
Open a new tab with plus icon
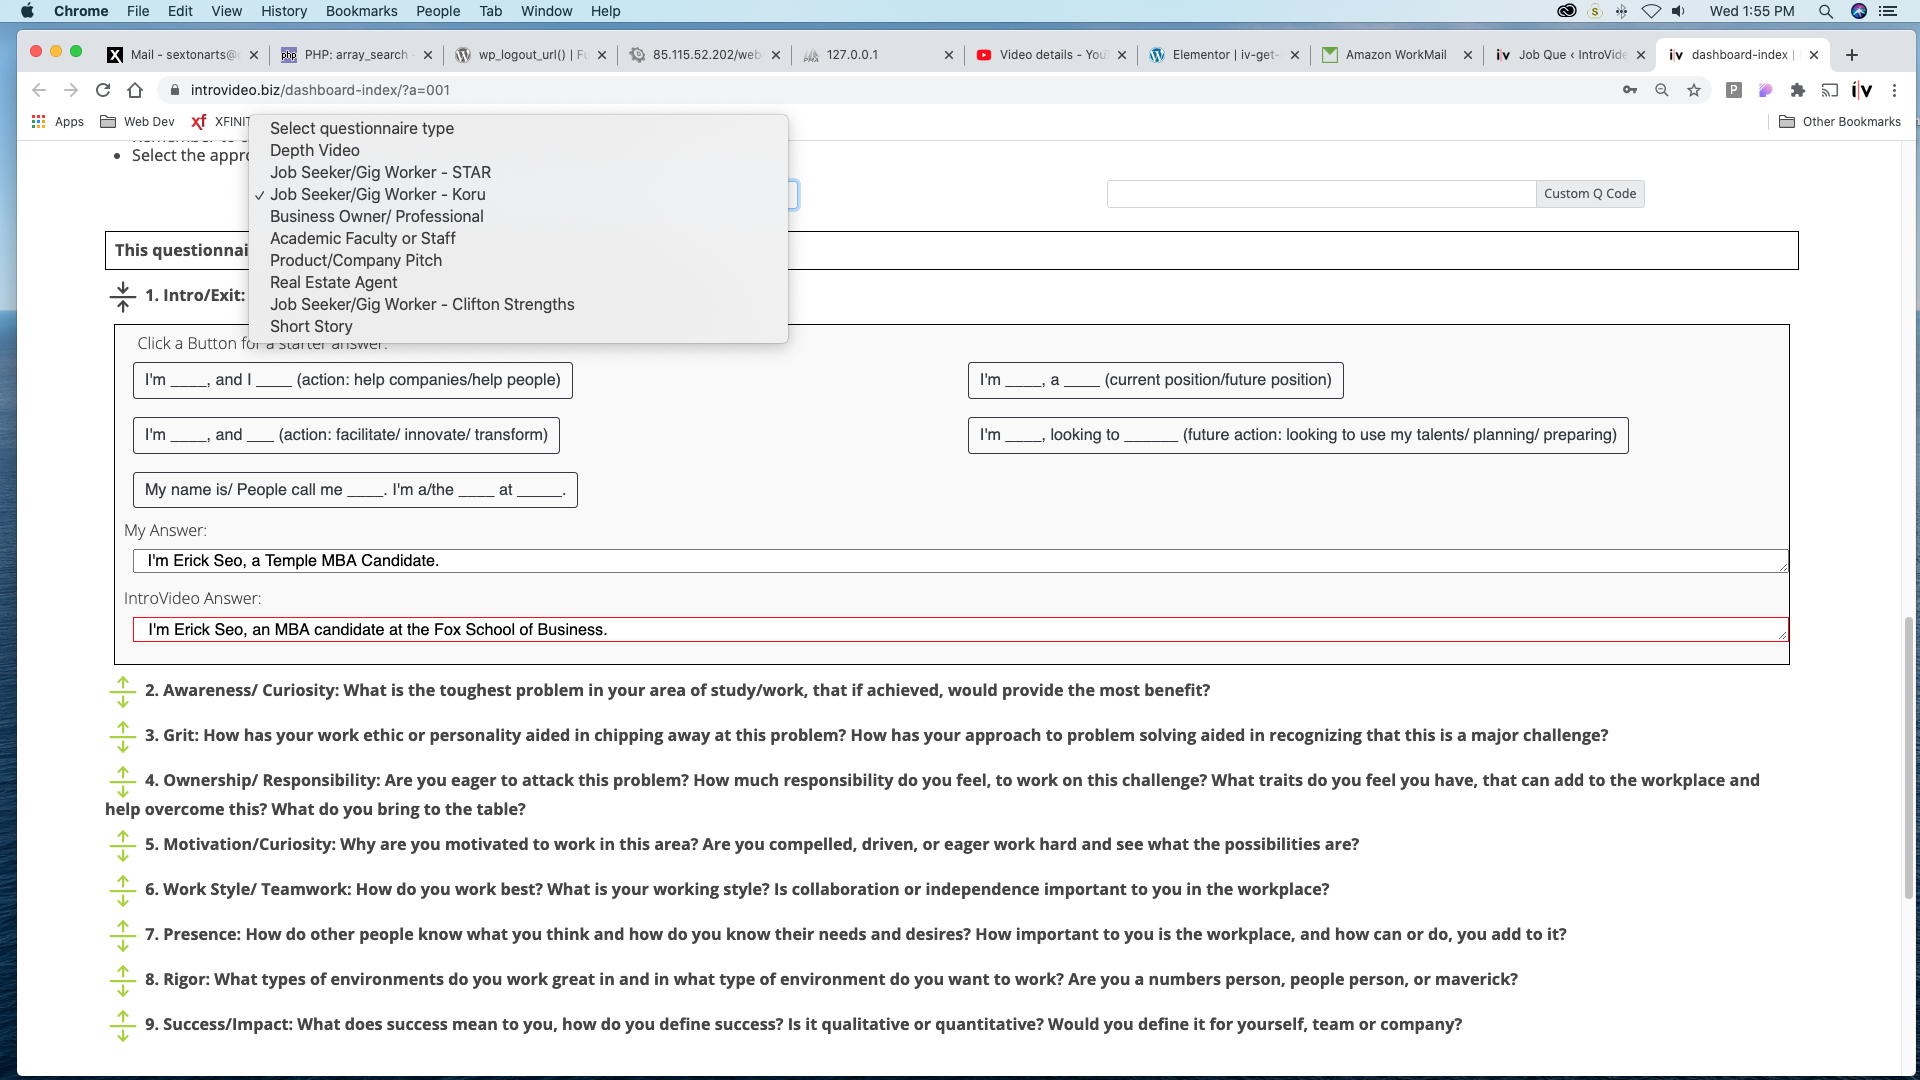point(1852,55)
